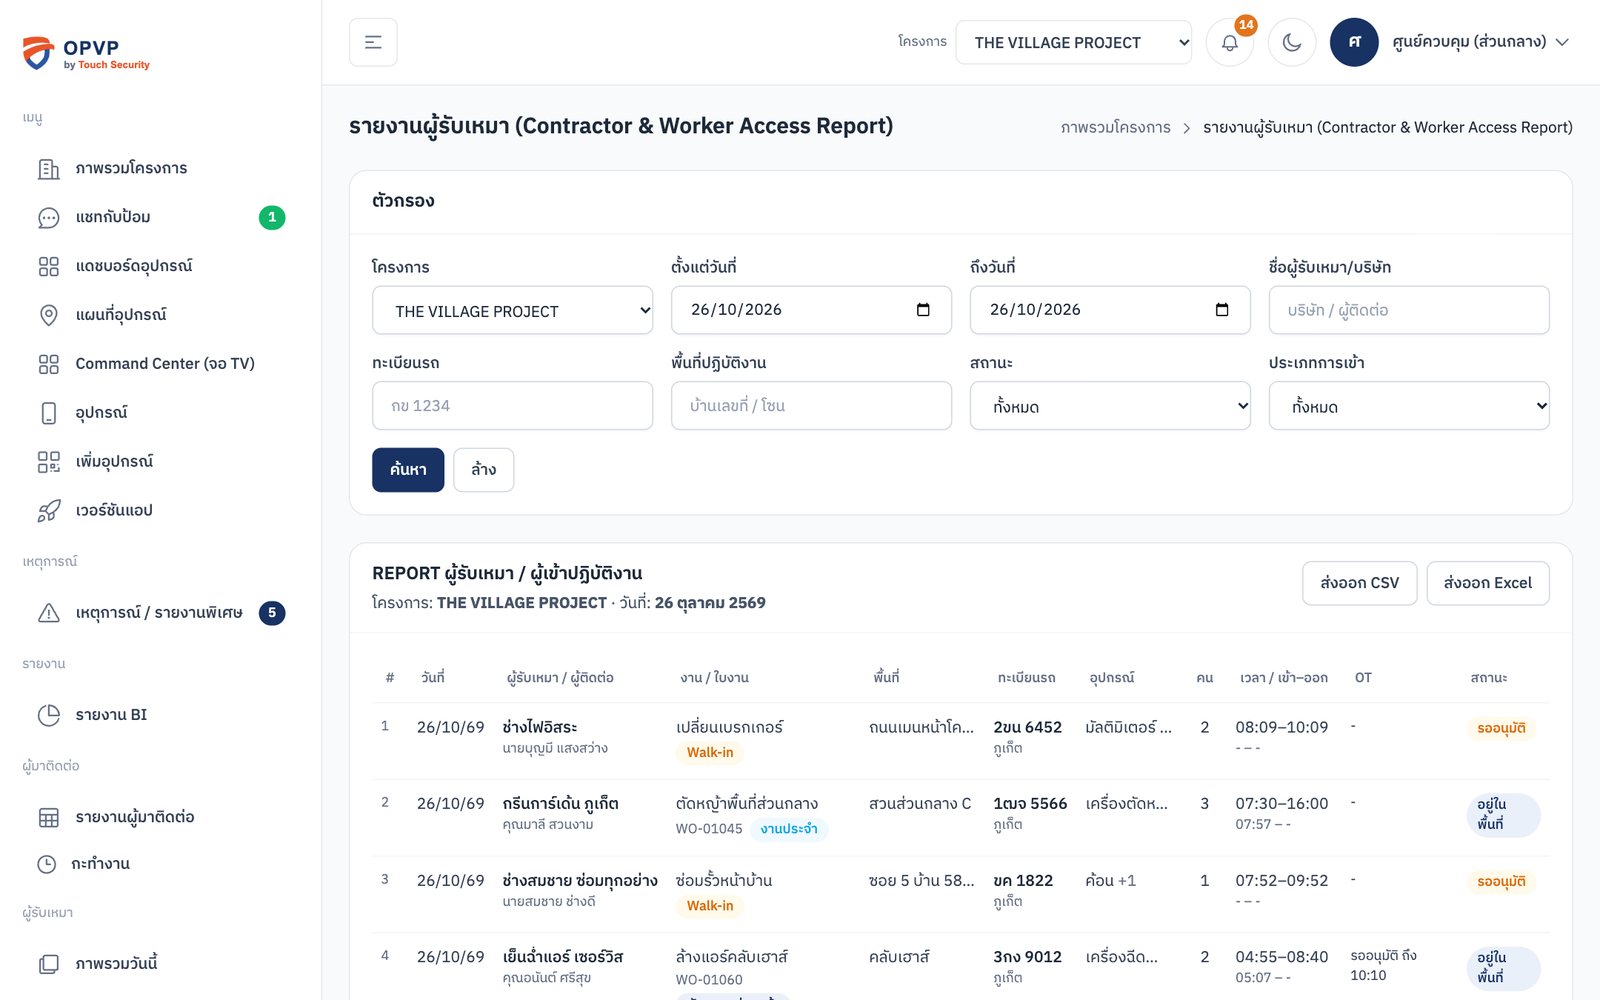Open calendar picker in ตั้งแต่วันที่ field
Viewport: 1600px width, 1000px height.
click(x=923, y=310)
